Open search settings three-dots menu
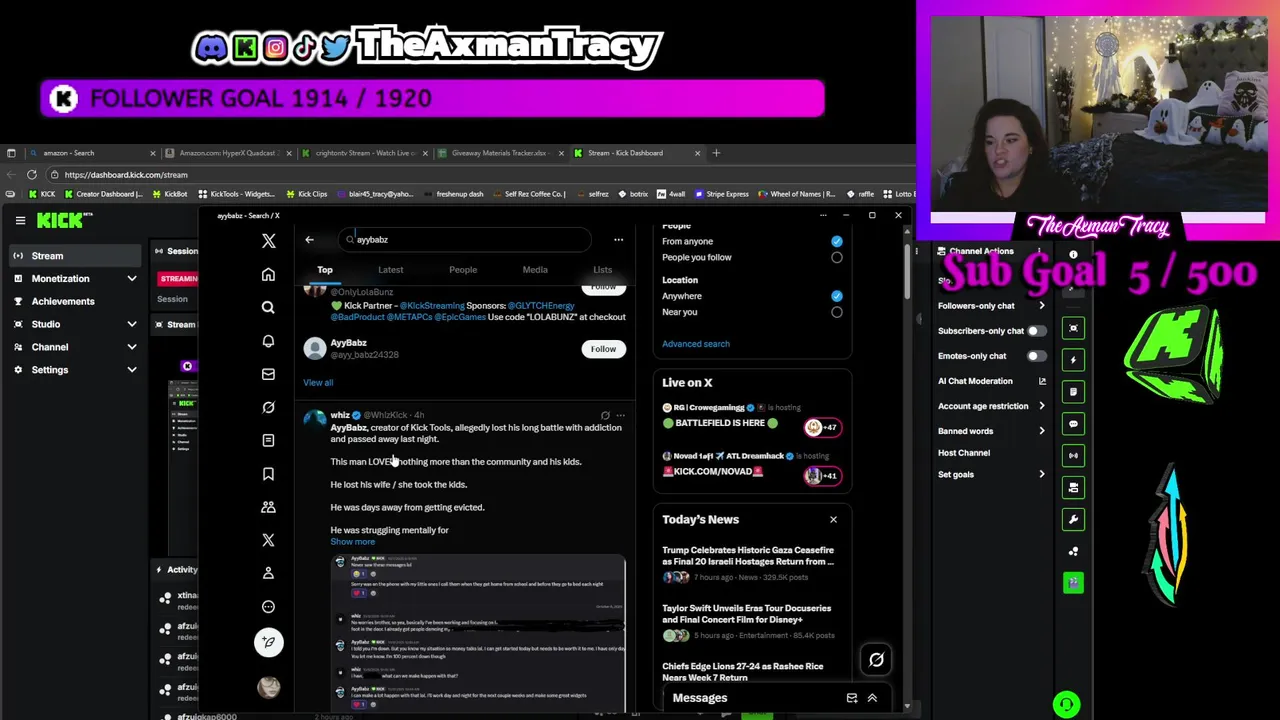The image size is (1280, 720). click(x=618, y=239)
